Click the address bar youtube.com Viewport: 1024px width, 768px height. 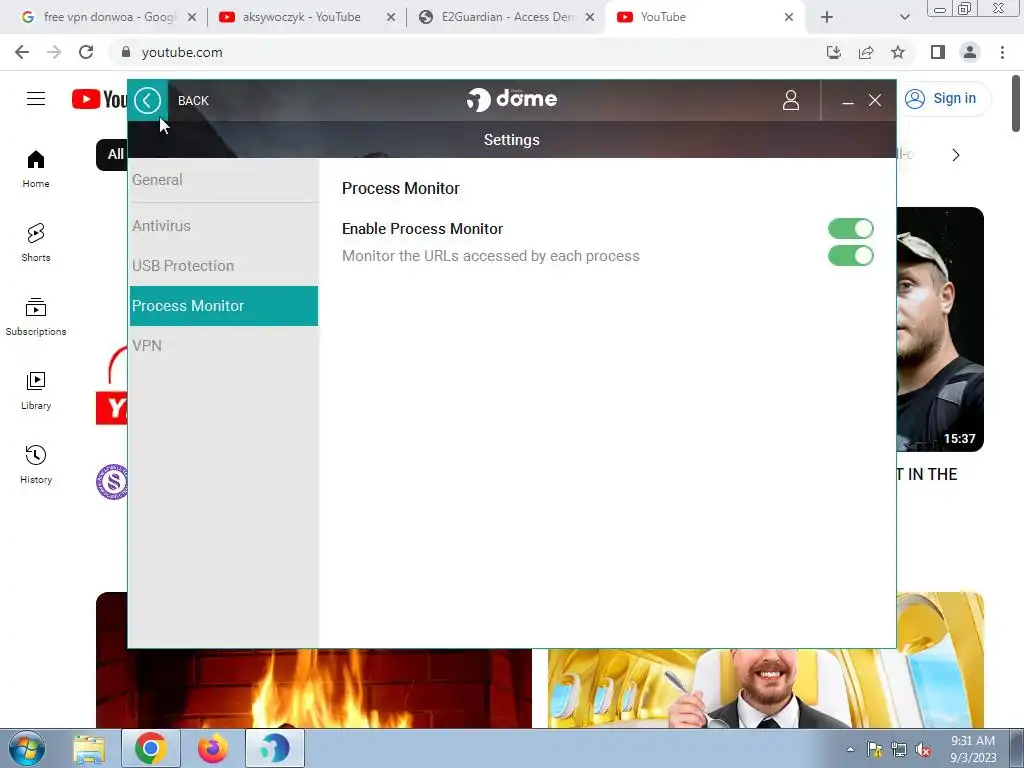coord(182,52)
